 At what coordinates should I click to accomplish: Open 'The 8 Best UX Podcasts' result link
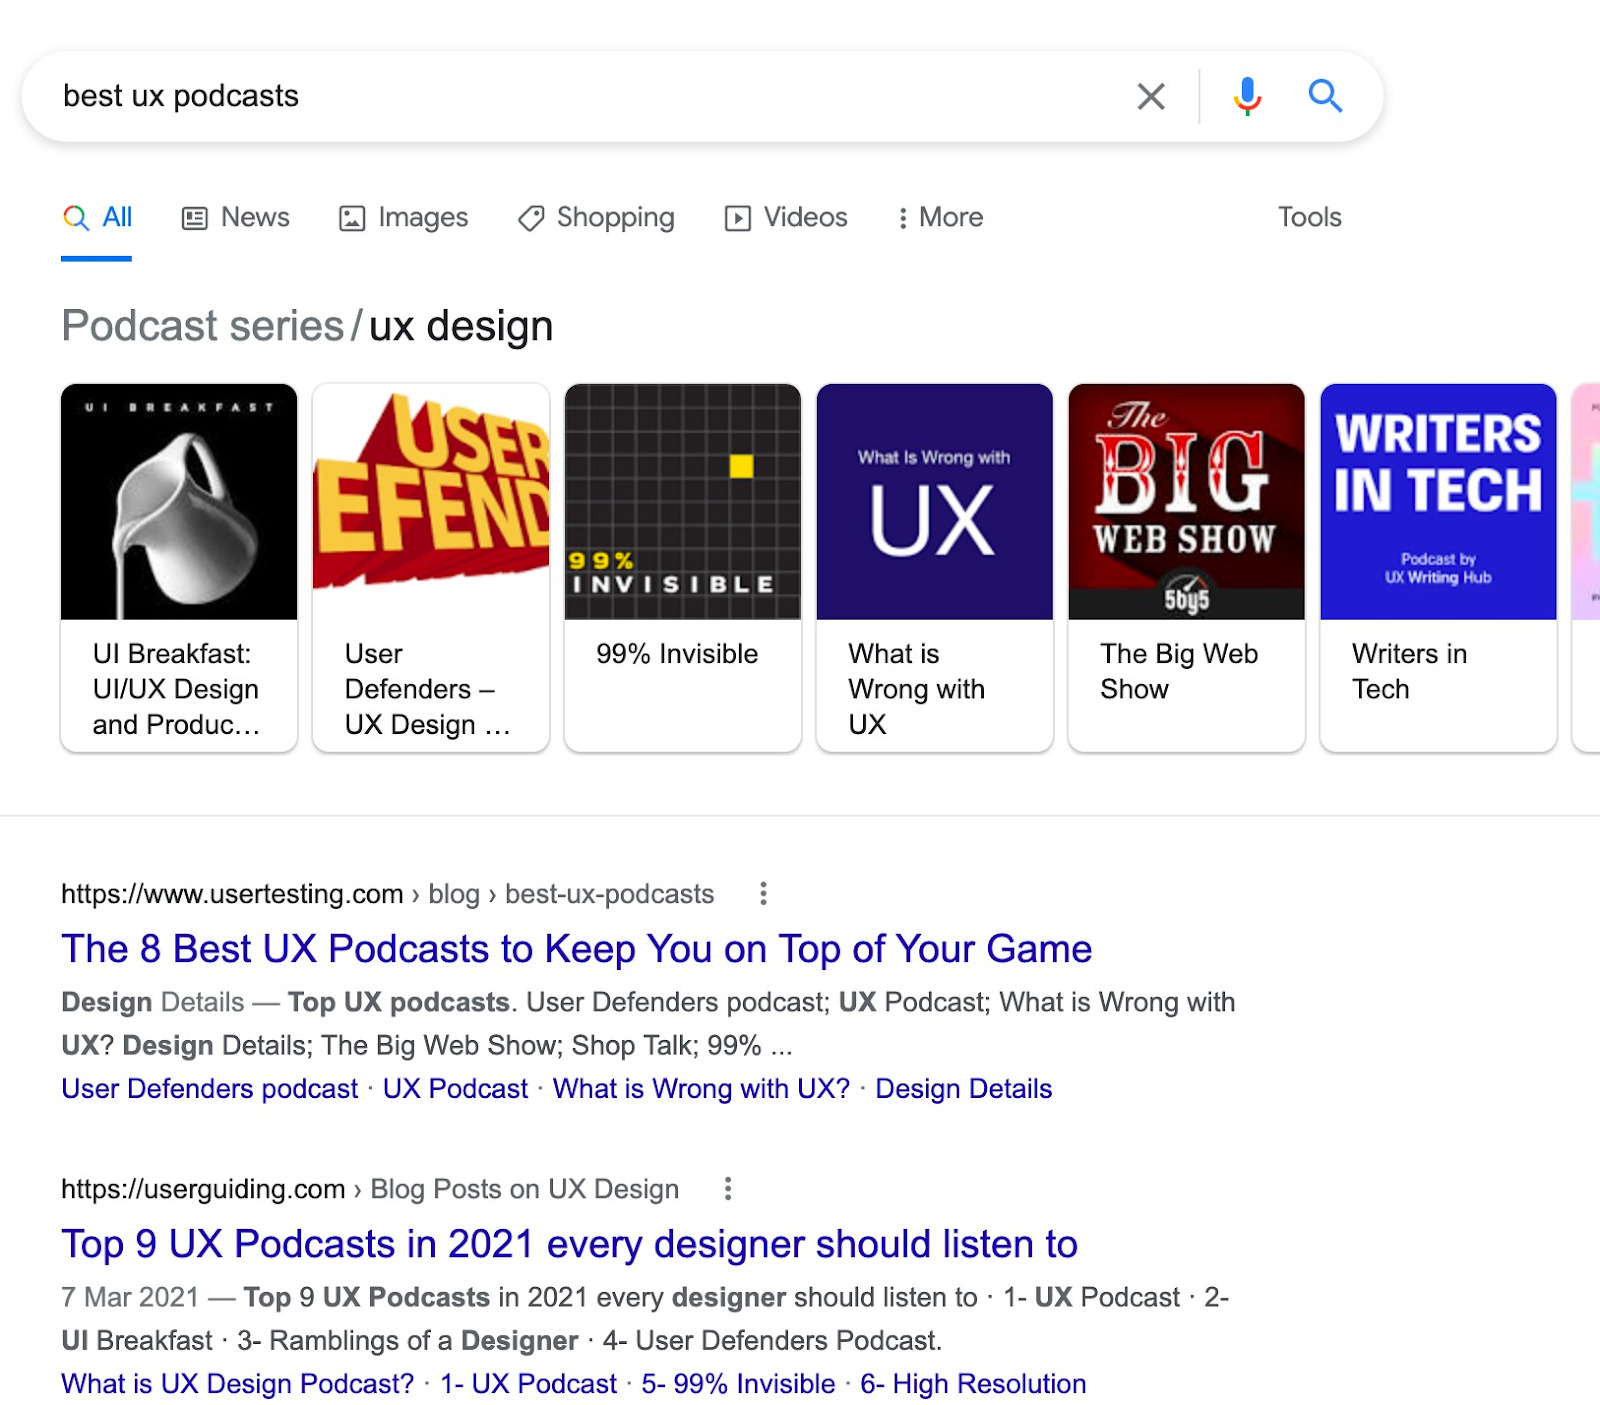pyautogui.click(x=576, y=949)
